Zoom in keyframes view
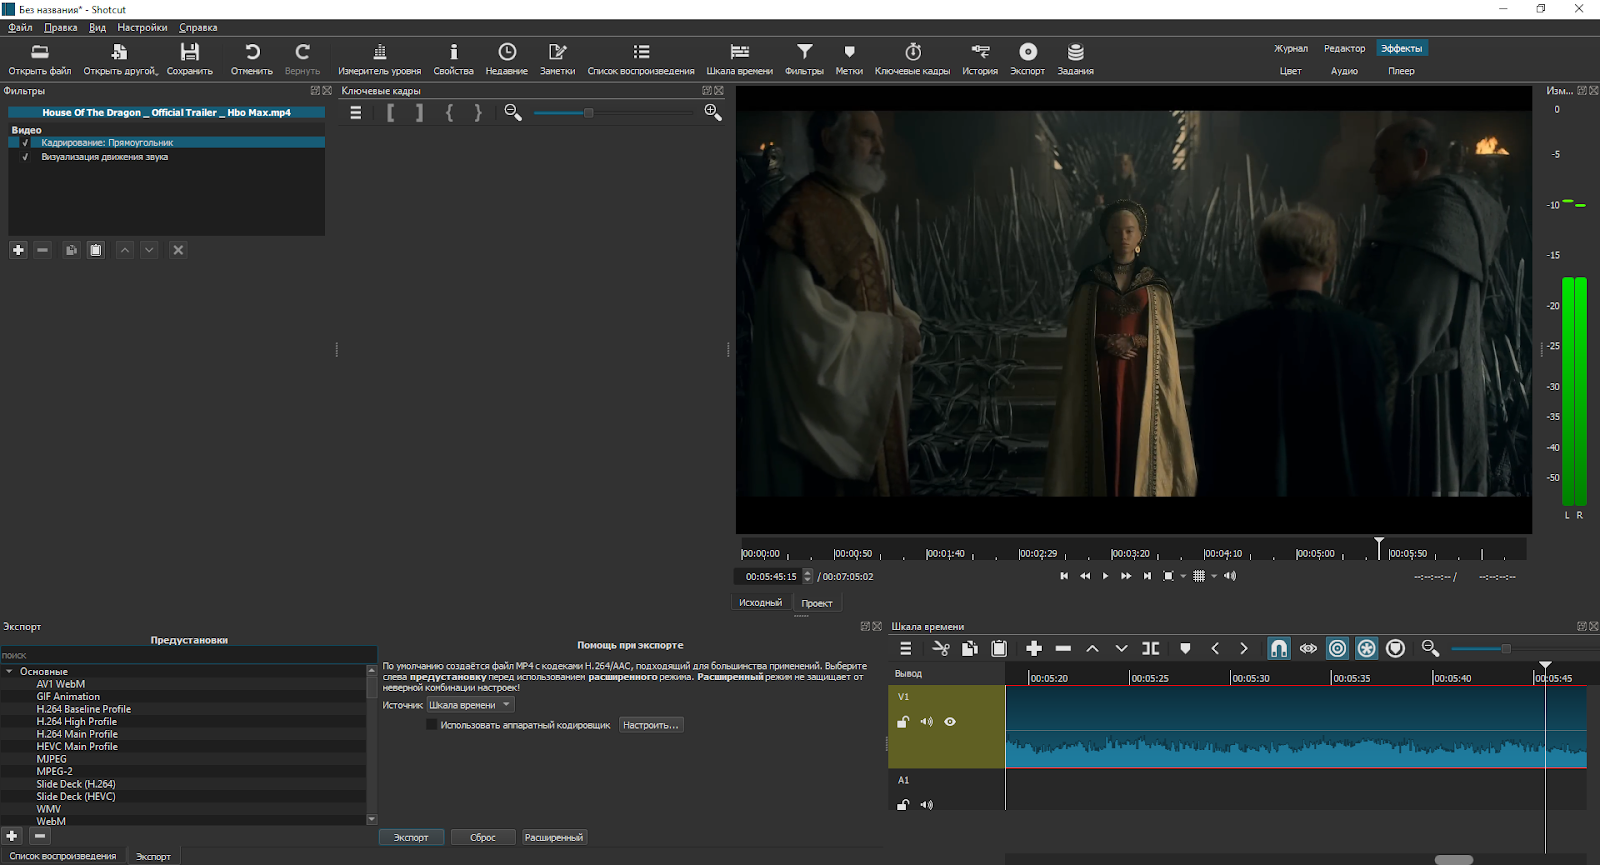 pos(713,113)
